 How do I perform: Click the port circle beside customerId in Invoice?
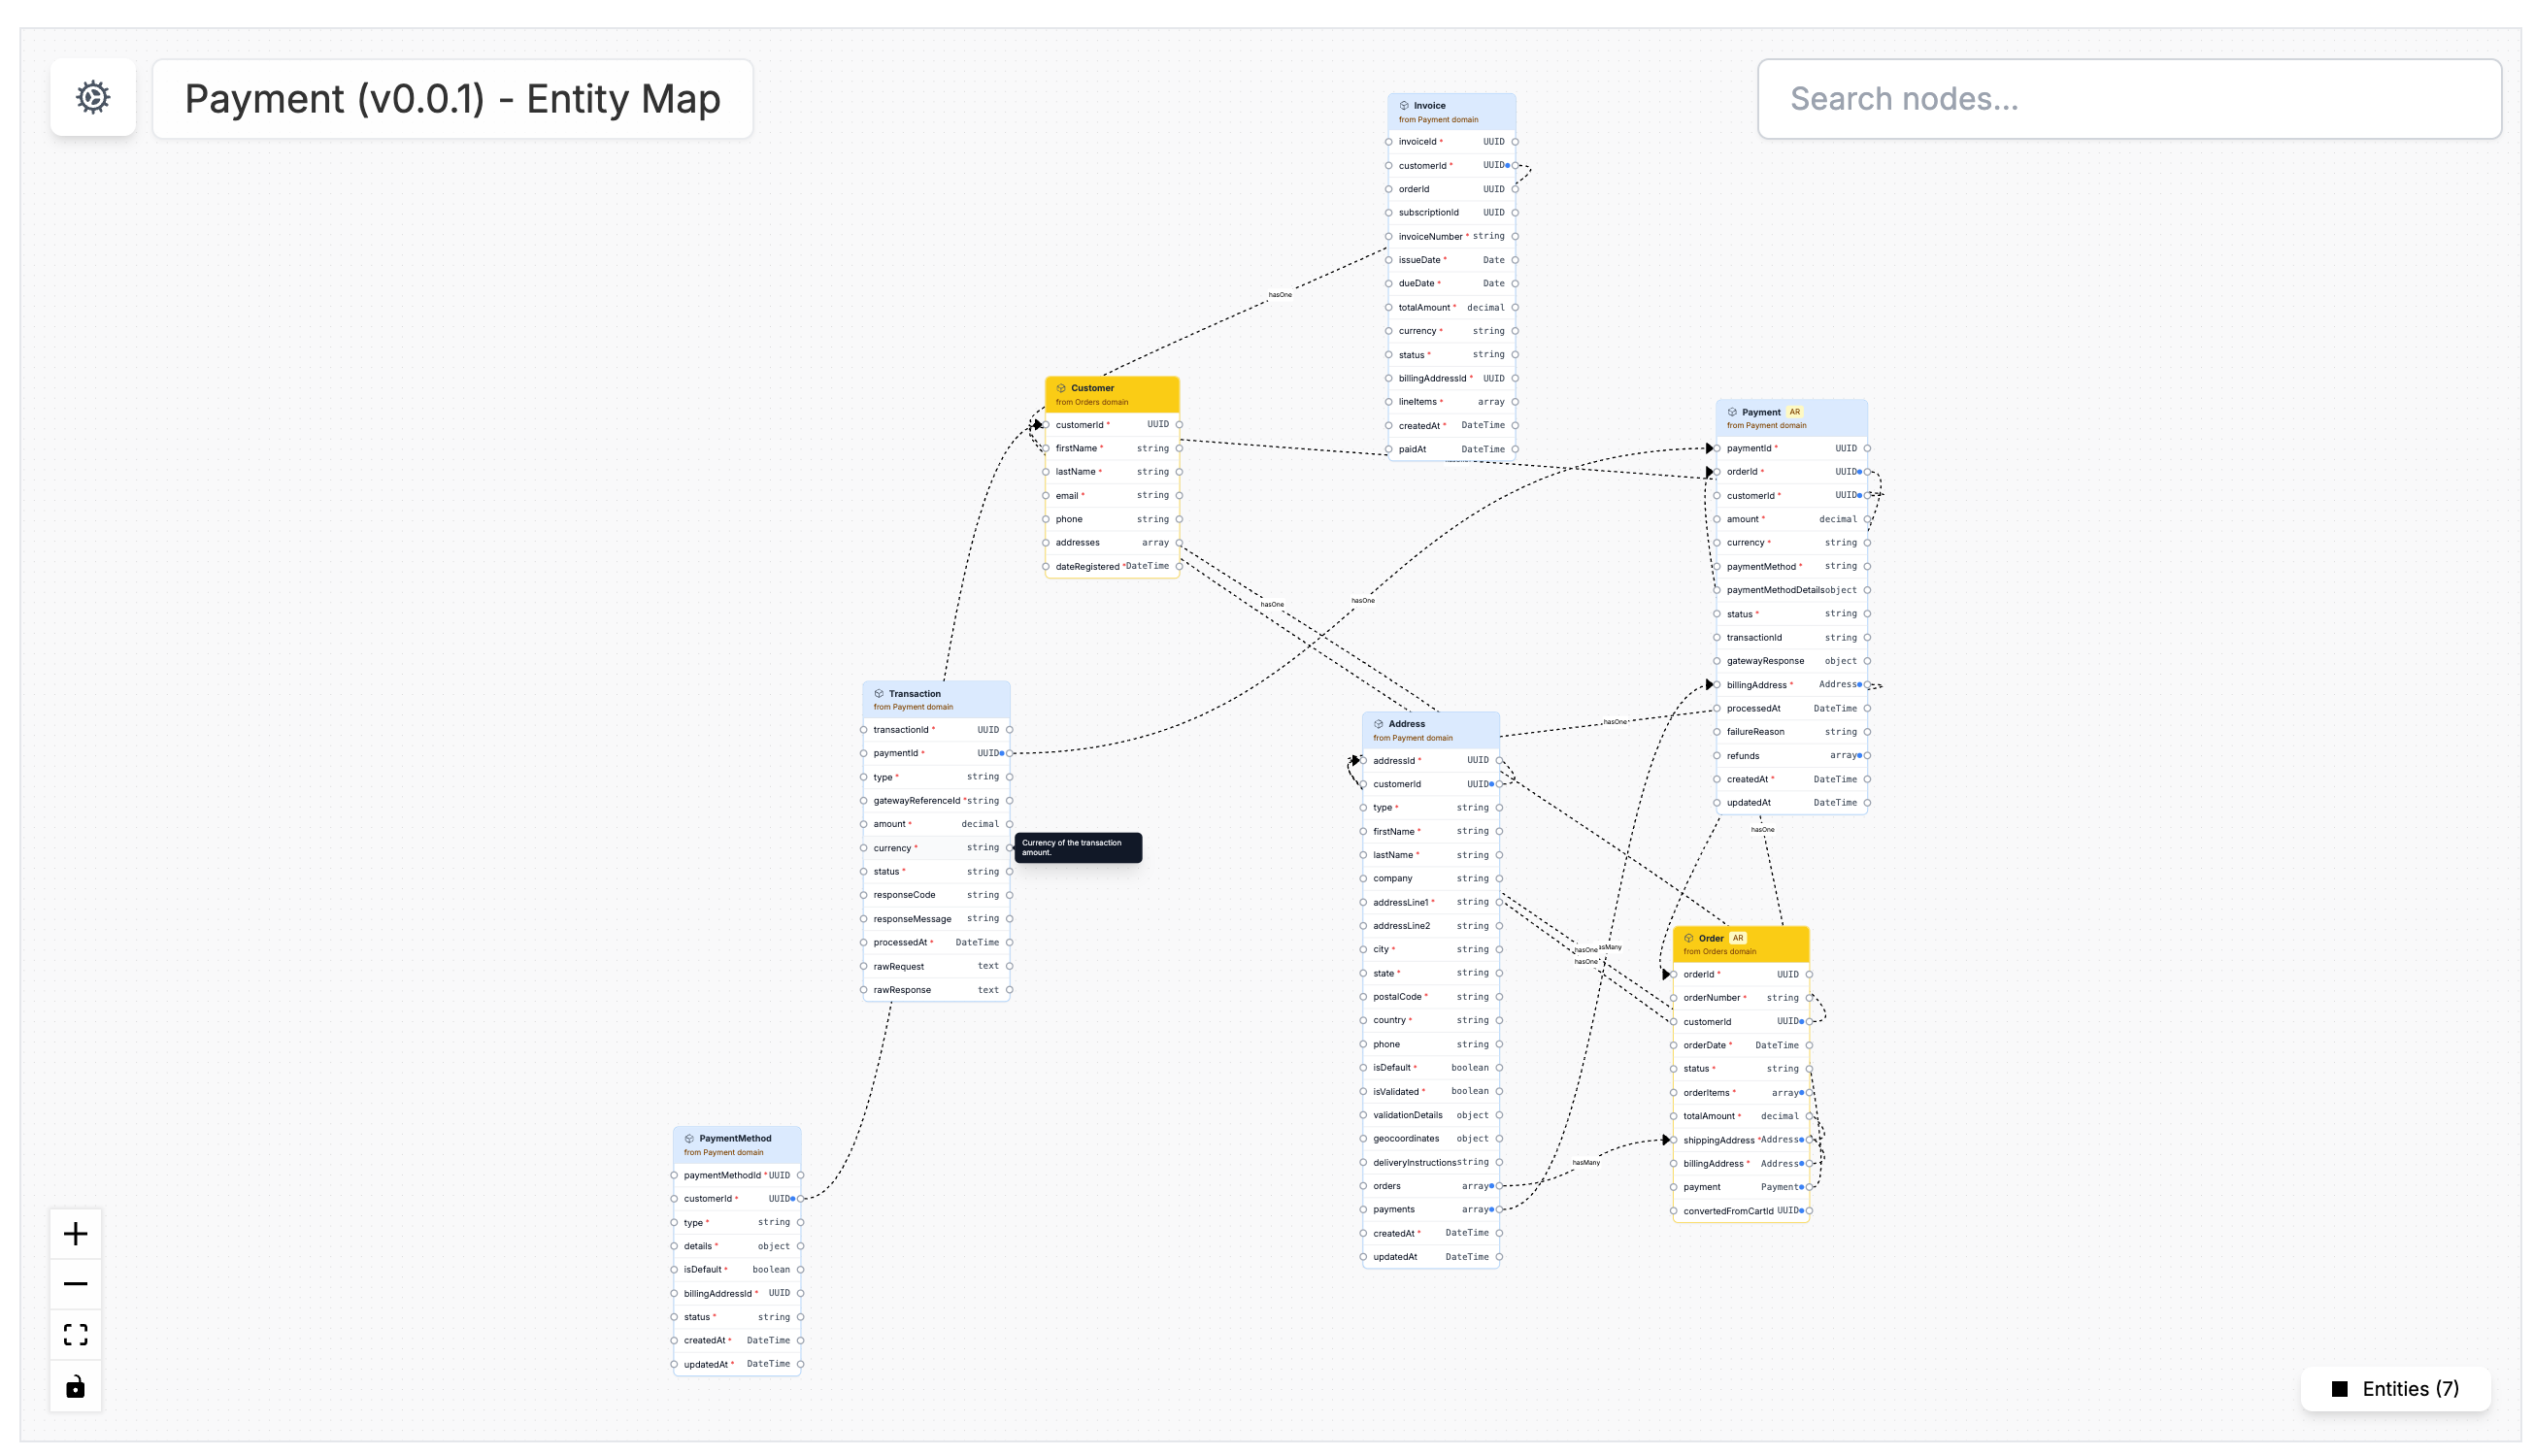point(1516,165)
